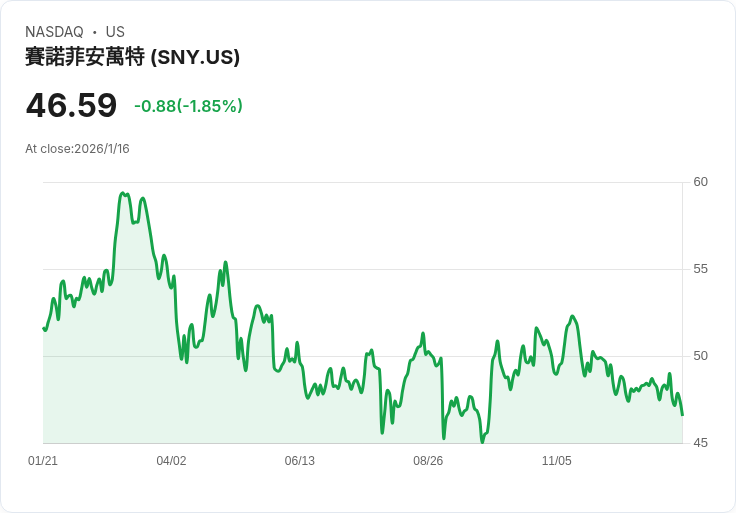Click the 01/21 date on x-axis
This screenshot has height=513, width=736.
click(x=43, y=461)
